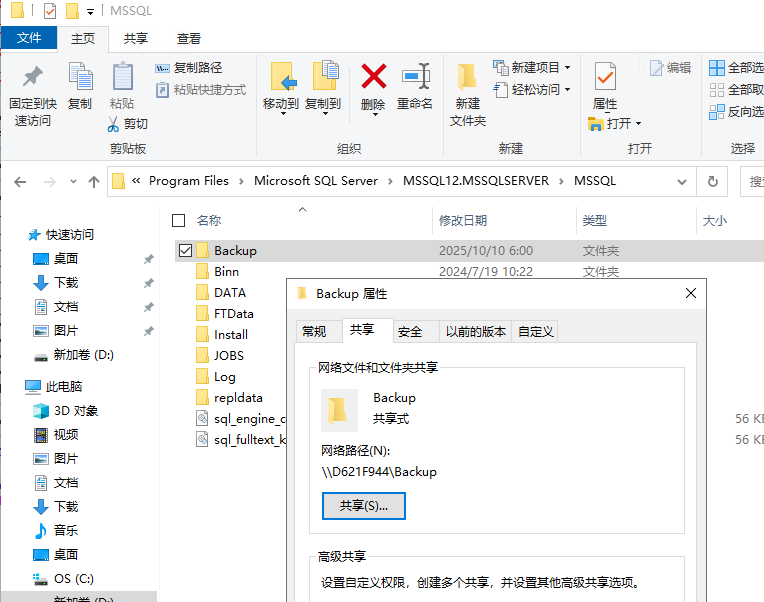Click 此电脑 in navigation pane
764x602 pixels.
pyautogui.click(x=54, y=387)
